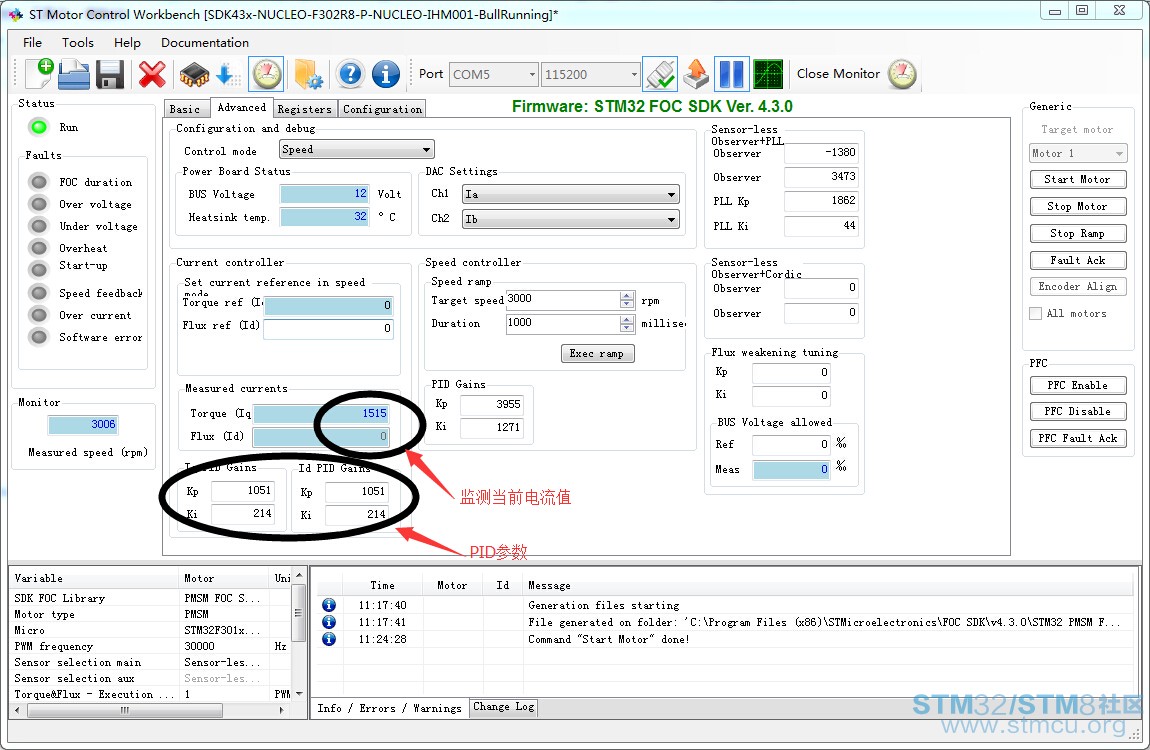Open the green plotter graph icon
The height and width of the screenshot is (750, 1150).
(768, 74)
